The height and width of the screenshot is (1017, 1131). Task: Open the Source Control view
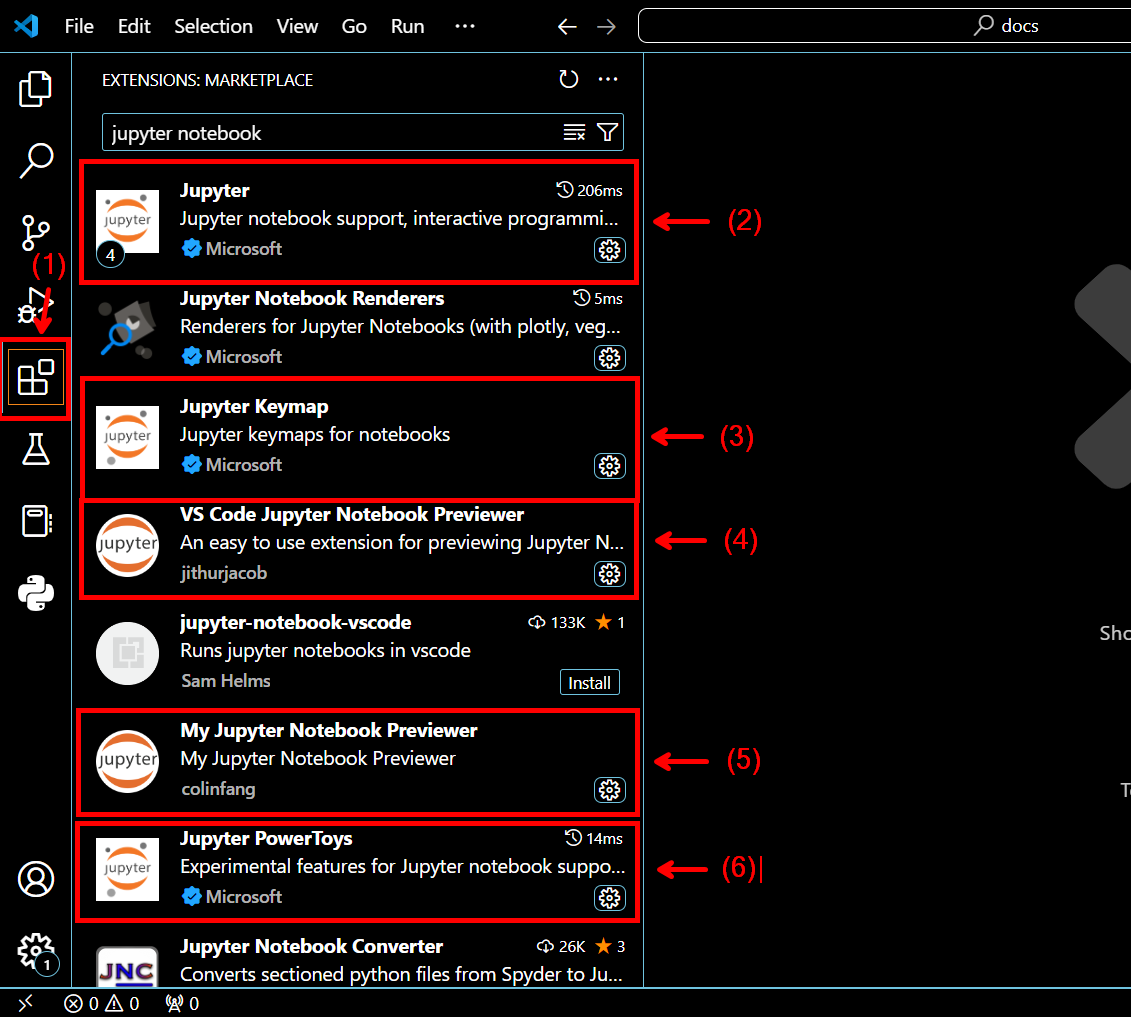tap(35, 232)
